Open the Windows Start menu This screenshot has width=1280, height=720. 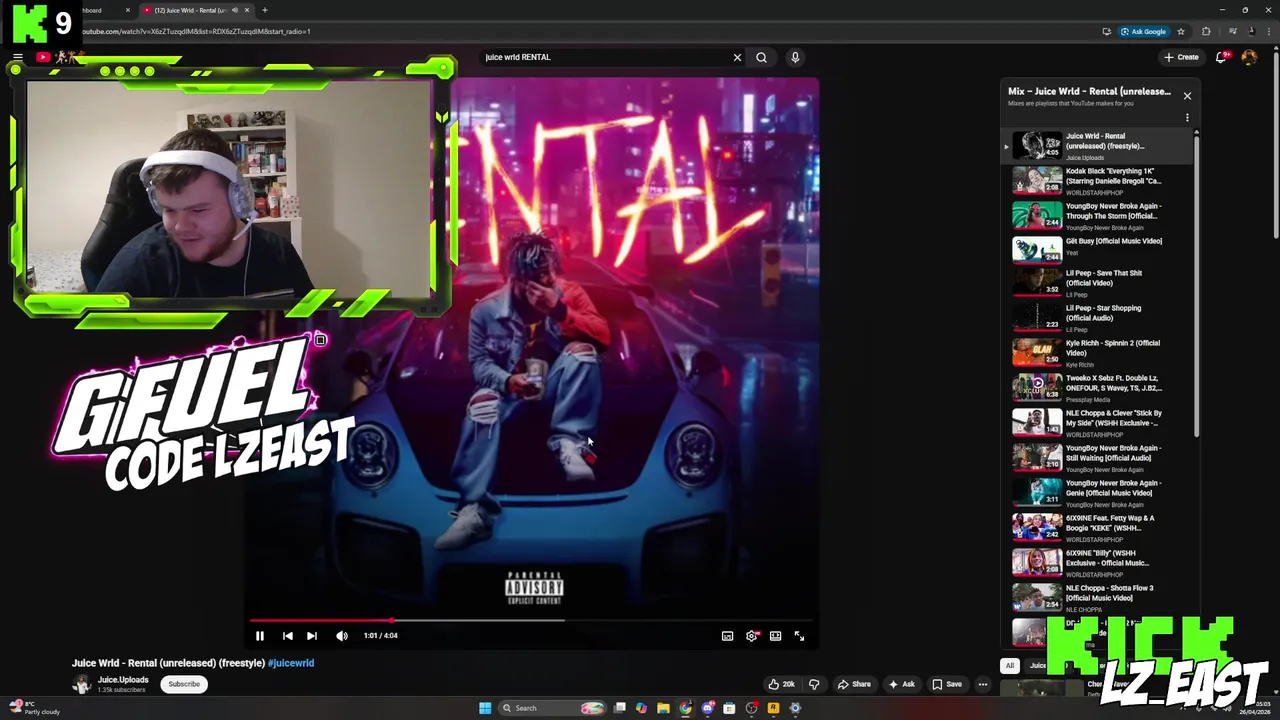pyautogui.click(x=485, y=708)
